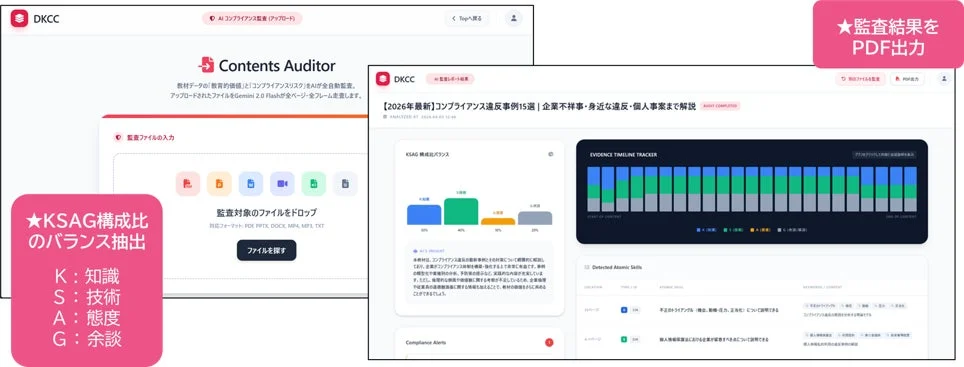Click blue K legend swatch in timeline tracker

point(699,229)
